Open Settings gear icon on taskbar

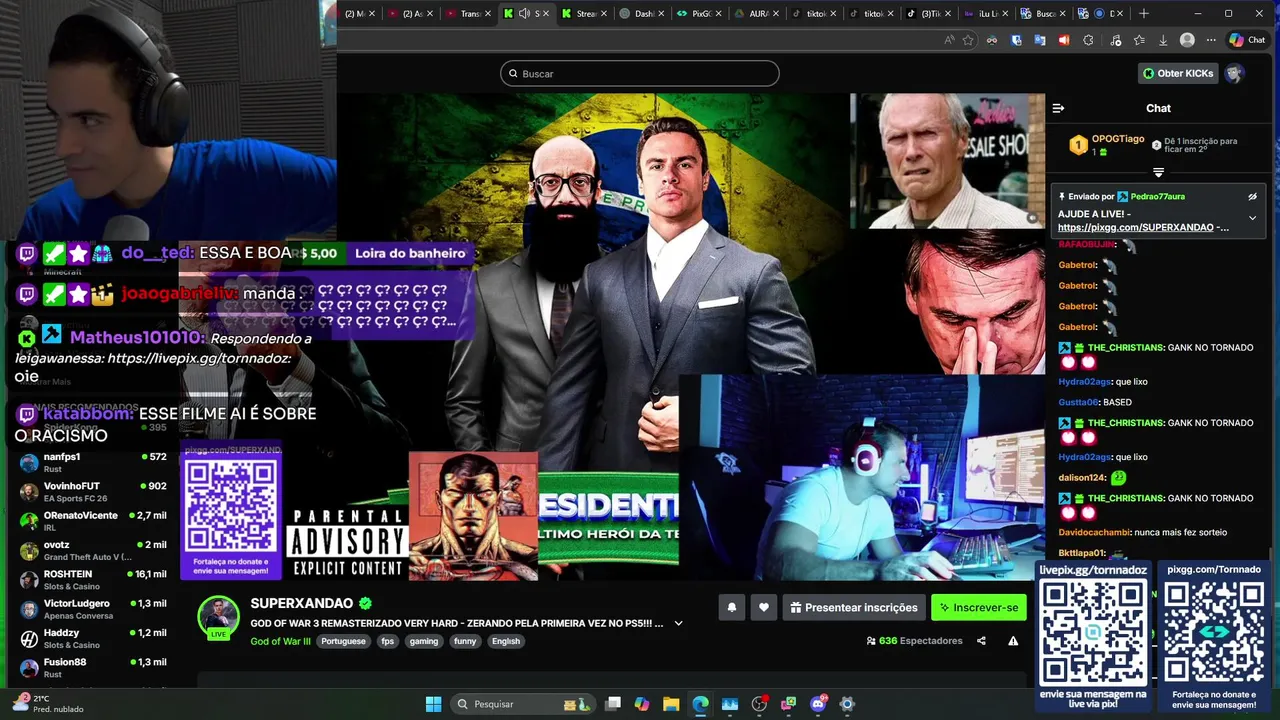coord(847,704)
